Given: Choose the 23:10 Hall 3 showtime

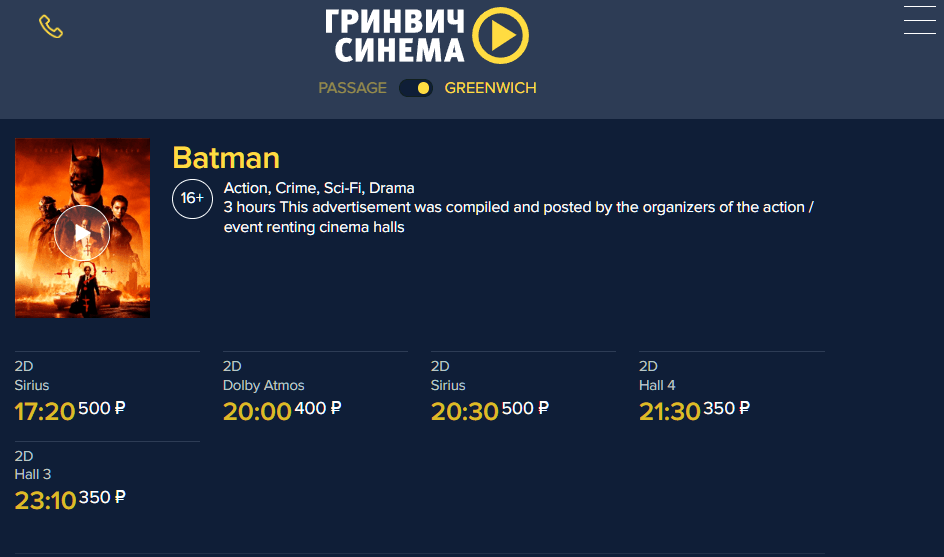Looking at the screenshot, I should point(45,499).
